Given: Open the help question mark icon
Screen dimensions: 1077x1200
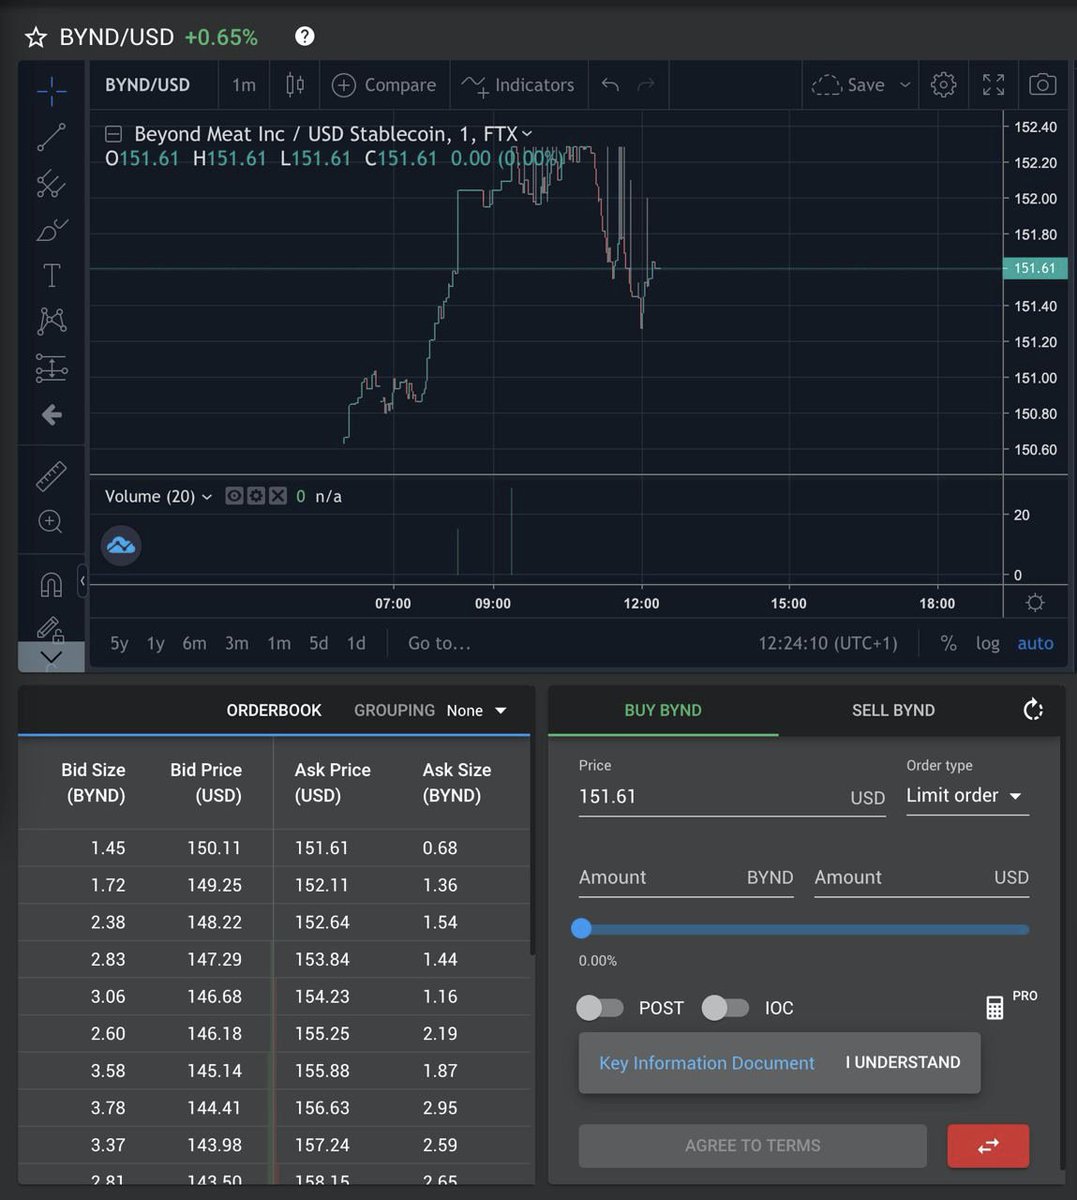Looking at the screenshot, I should click(305, 36).
